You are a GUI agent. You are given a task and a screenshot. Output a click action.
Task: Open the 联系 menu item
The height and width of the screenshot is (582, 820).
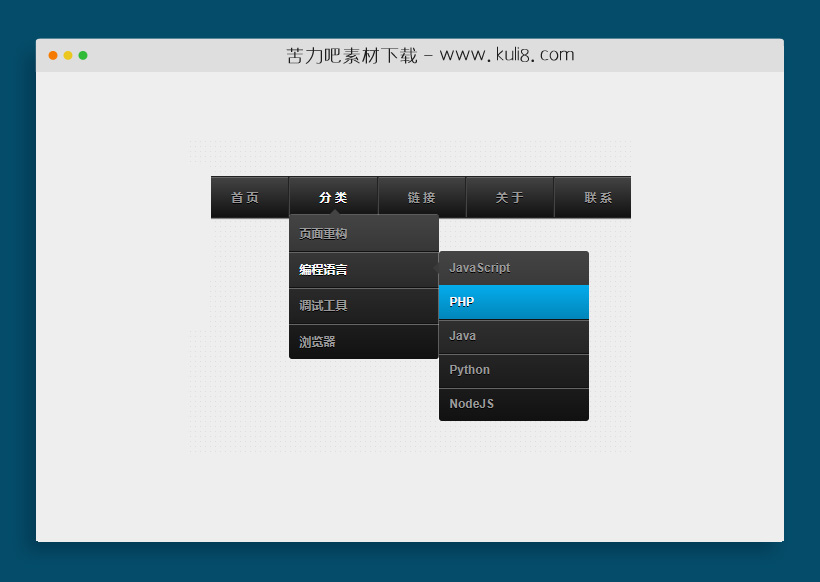click(x=592, y=197)
